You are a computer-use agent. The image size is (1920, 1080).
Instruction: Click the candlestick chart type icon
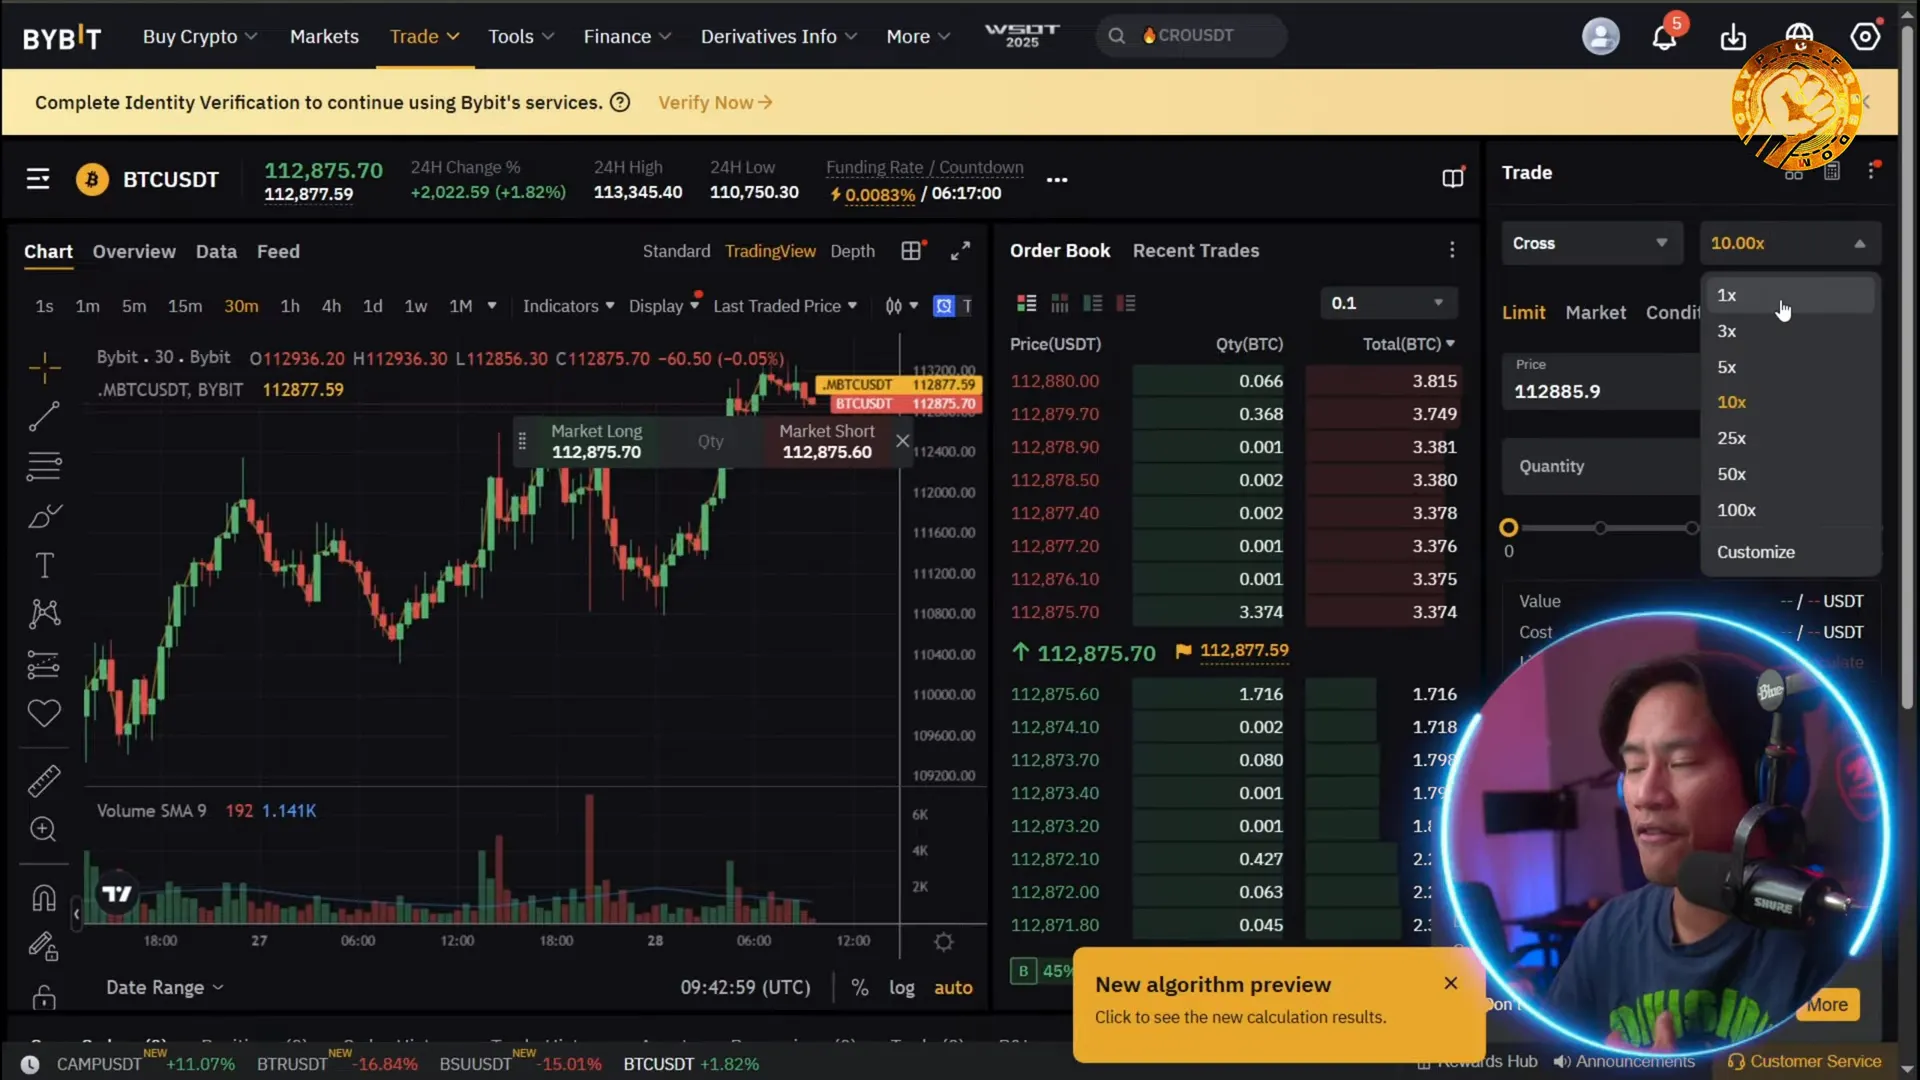click(893, 306)
